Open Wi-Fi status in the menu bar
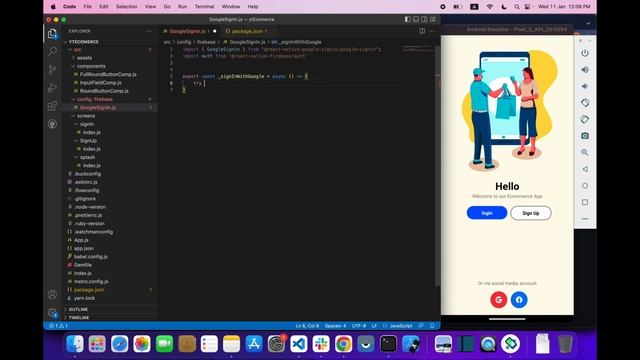 click(489, 7)
